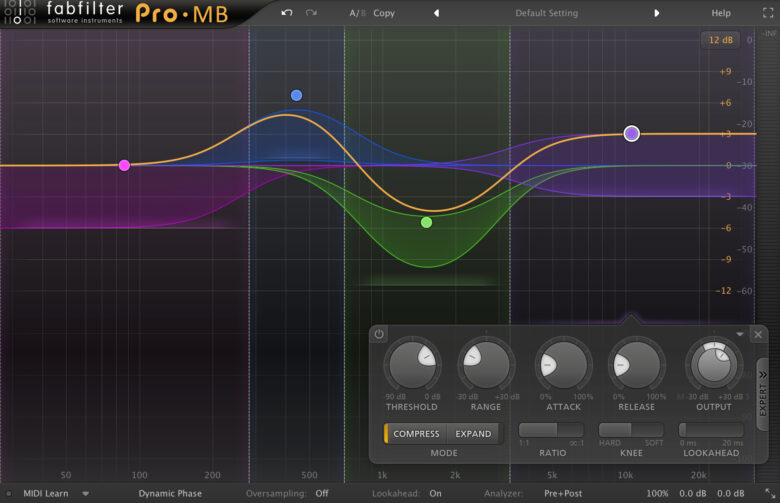This screenshot has width=780, height=503.
Task: Toggle full screen mode icon
Action: pos(768,13)
